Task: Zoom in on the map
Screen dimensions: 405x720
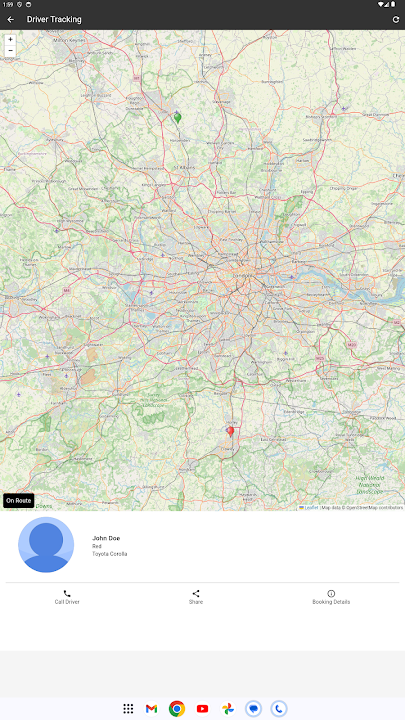Action: (x=10, y=39)
